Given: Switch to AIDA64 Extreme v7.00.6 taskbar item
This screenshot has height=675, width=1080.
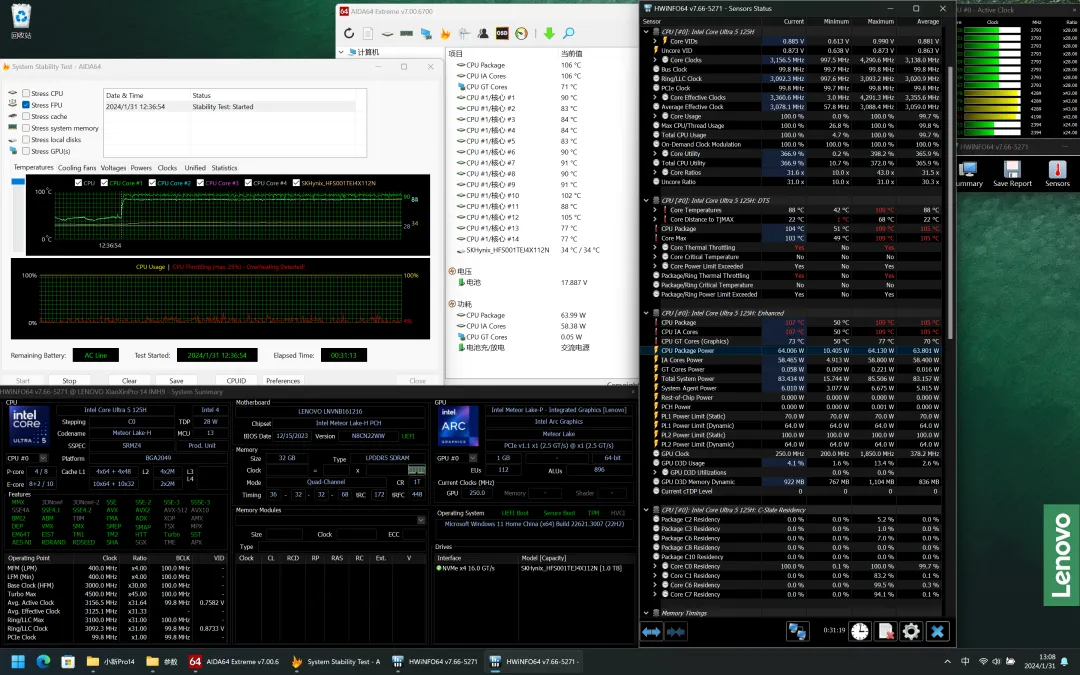Looking at the screenshot, I should click(234, 661).
